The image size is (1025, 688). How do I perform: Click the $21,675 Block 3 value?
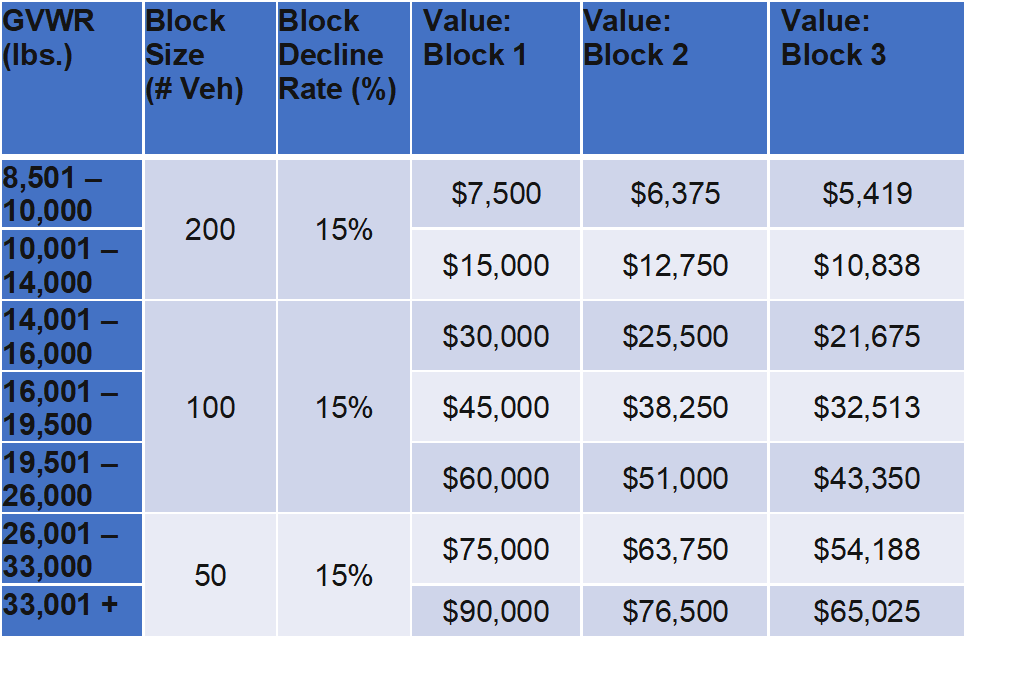pos(867,336)
